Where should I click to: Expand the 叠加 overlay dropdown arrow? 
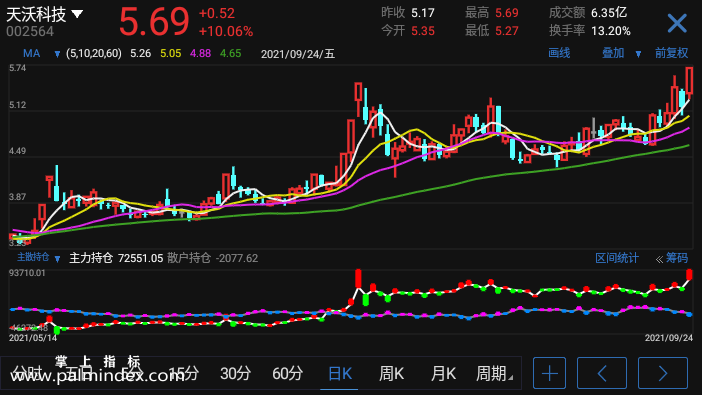[x=638, y=54]
